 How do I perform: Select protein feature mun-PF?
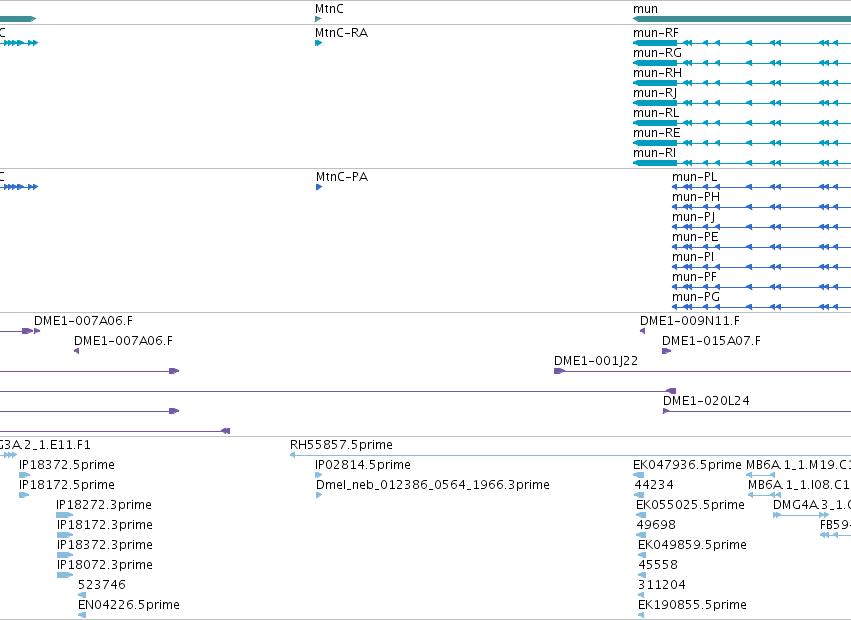695,277
